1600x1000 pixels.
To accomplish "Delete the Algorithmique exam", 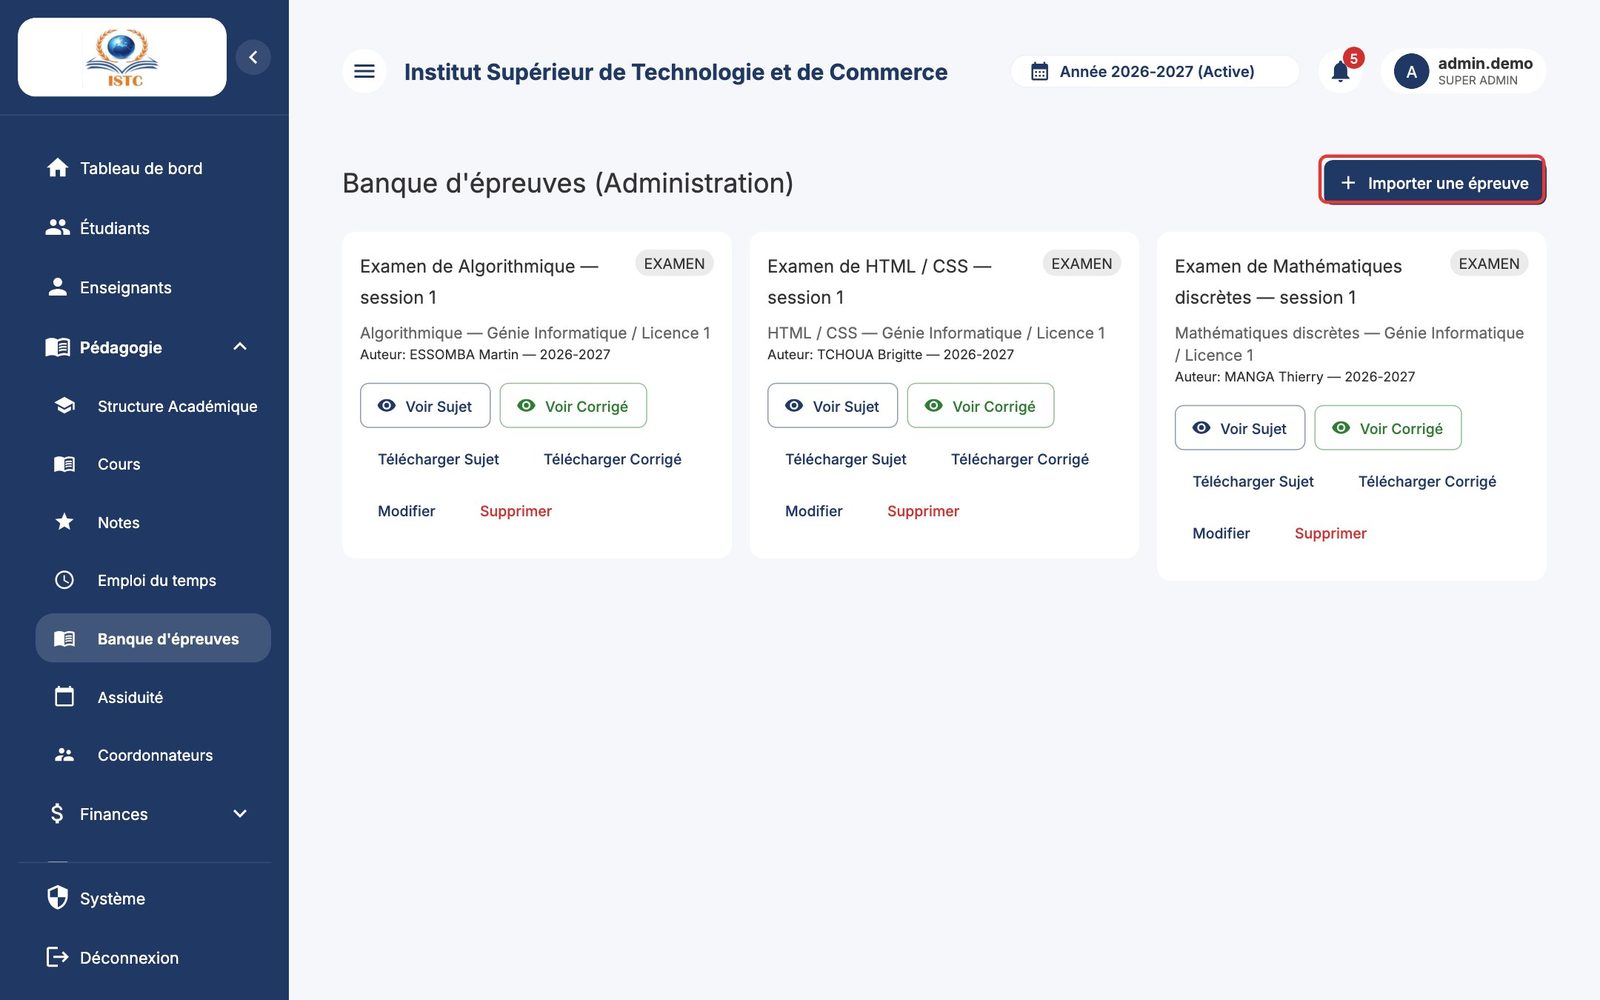I will (515, 511).
